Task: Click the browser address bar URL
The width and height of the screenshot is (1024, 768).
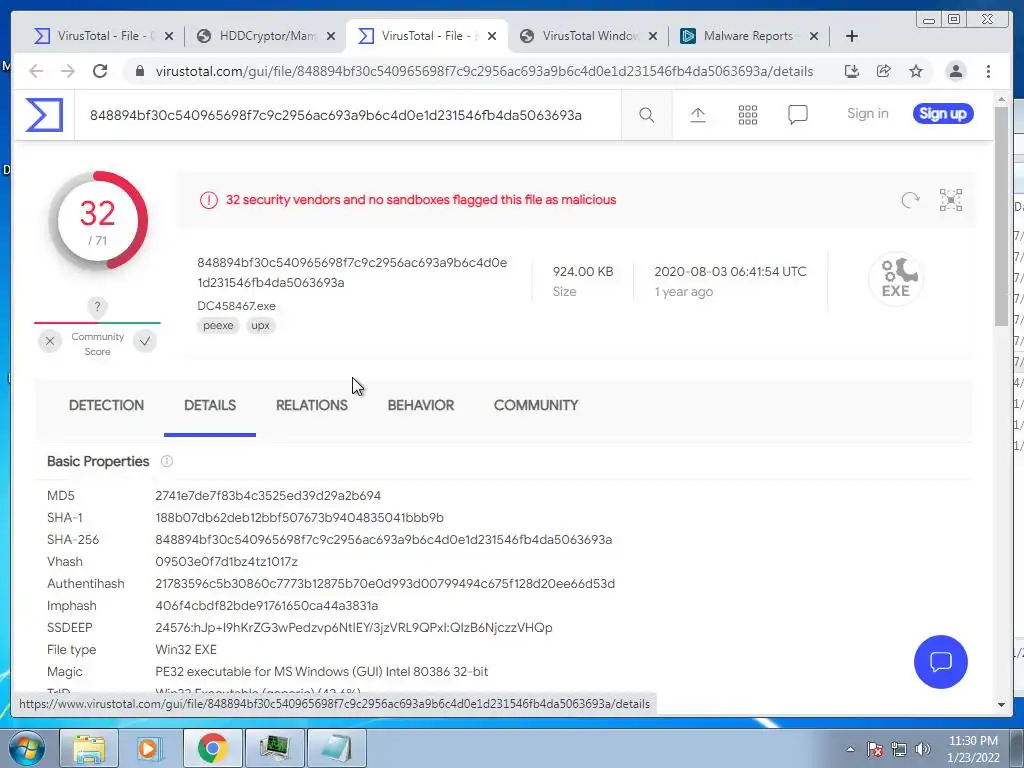Action: pyautogui.click(x=484, y=71)
